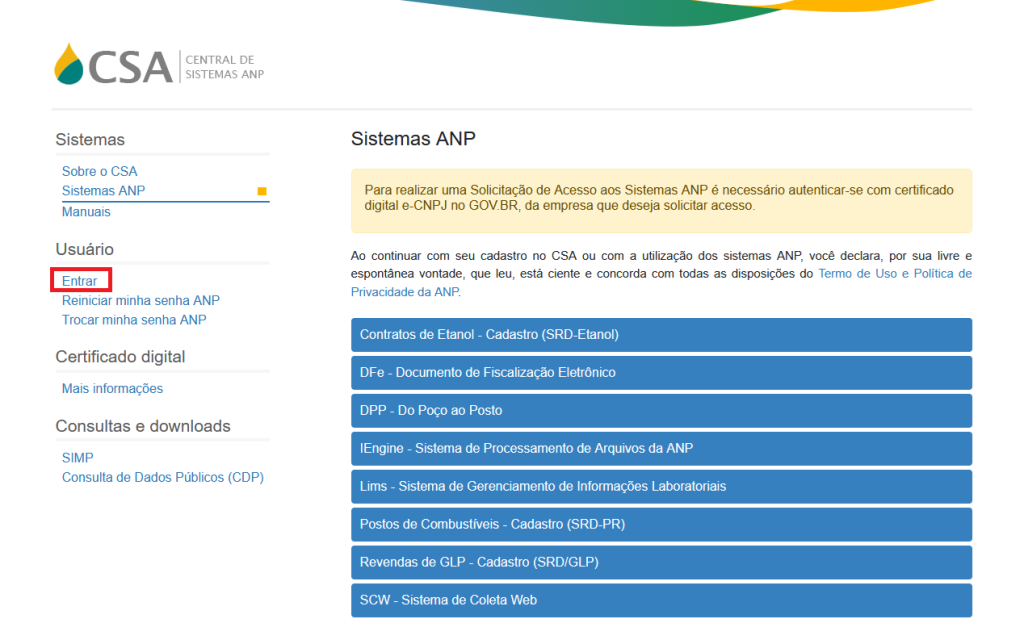
Task: Open SCW - Sistema de Coleta Web
Action: [x=661, y=600]
